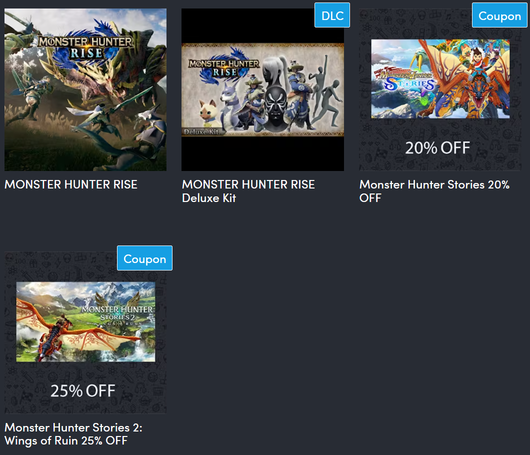
Task: Open the Monster Hunter Rise cover art
Action: click(86, 90)
